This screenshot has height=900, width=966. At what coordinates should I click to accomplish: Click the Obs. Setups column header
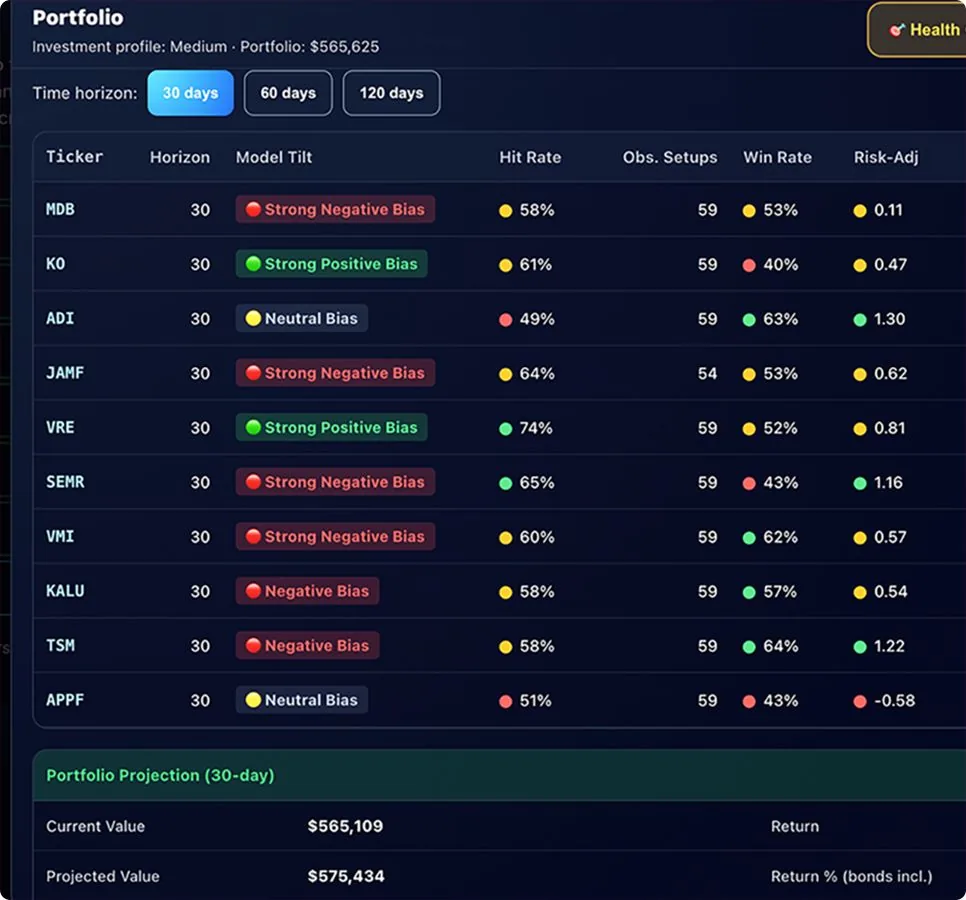670,157
